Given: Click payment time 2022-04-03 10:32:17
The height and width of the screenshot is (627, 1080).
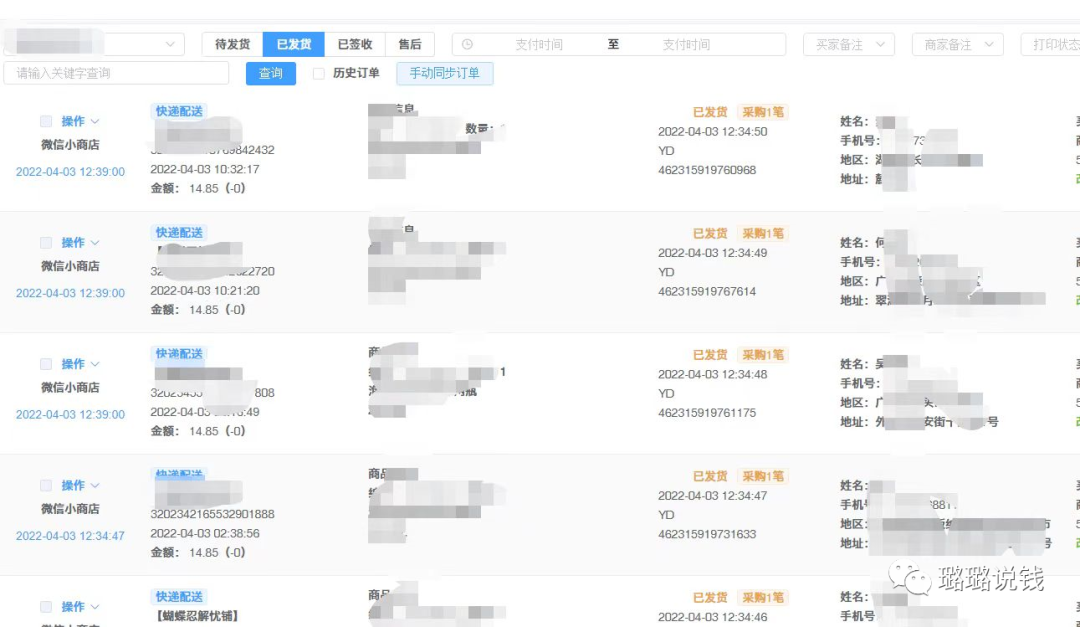Looking at the screenshot, I should (205, 169).
